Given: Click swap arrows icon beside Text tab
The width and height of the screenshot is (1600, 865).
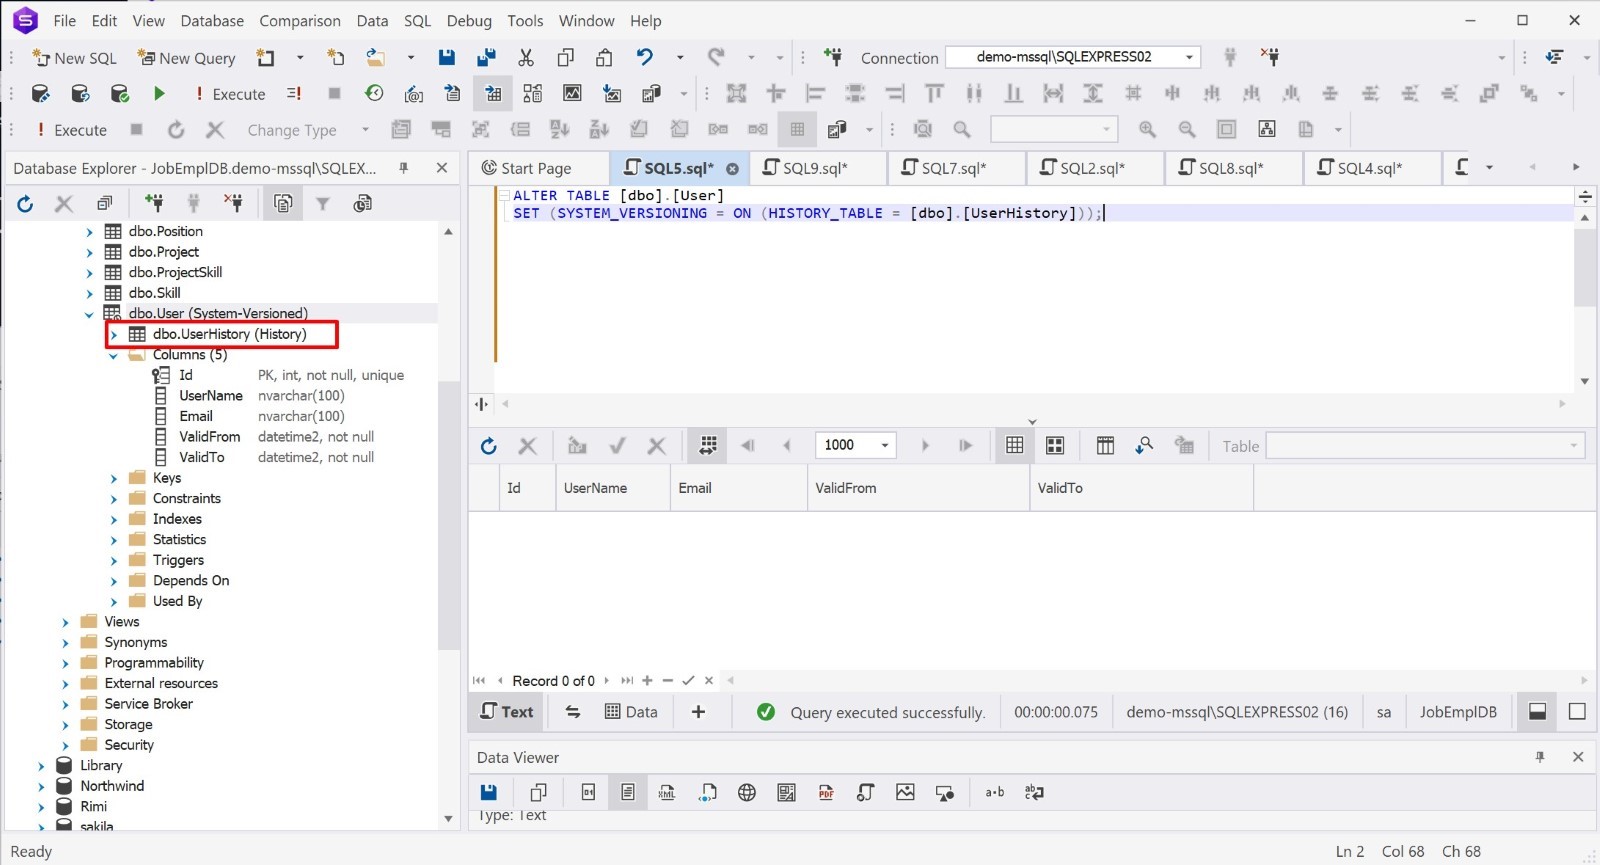Looking at the screenshot, I should 573,712.
